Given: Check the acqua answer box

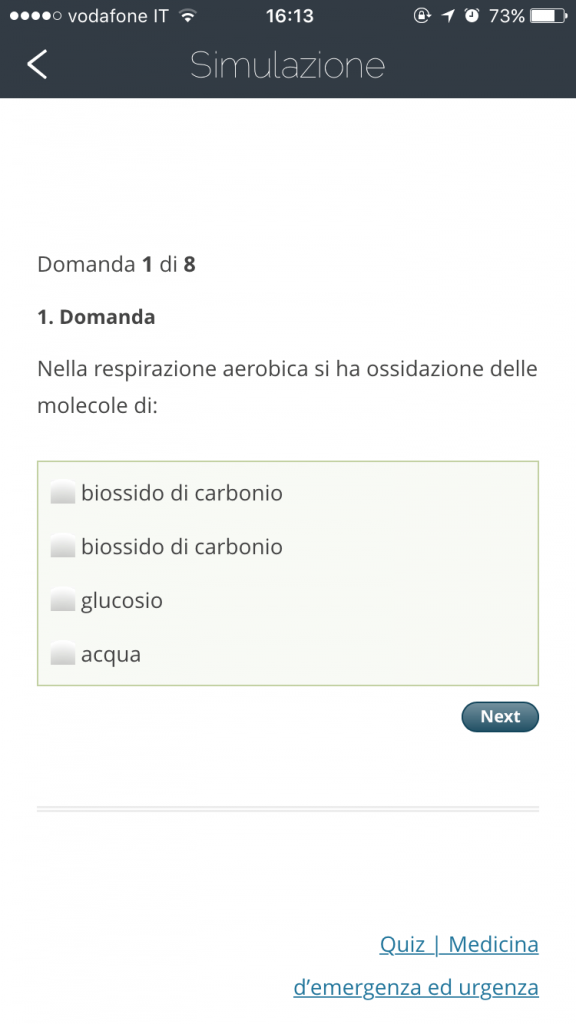Looking at the screenshot, I should click(63, 654).
